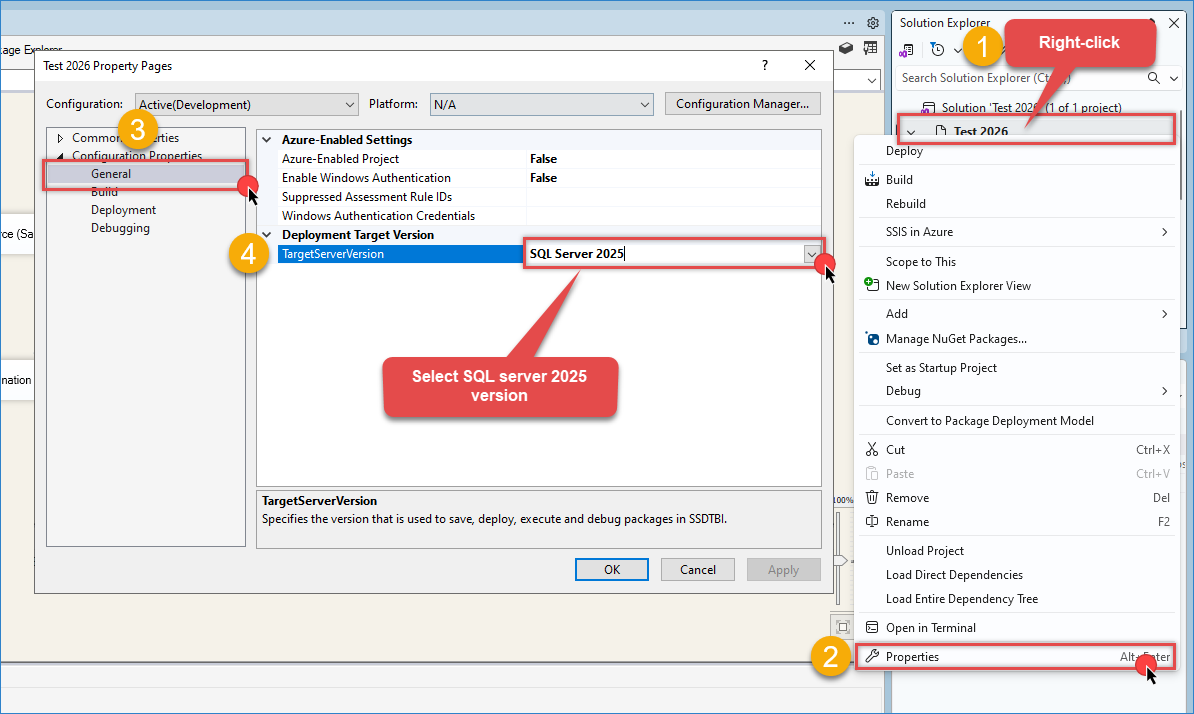Click the fit-to-window icon below zoom slider

(x=843, y=627)
